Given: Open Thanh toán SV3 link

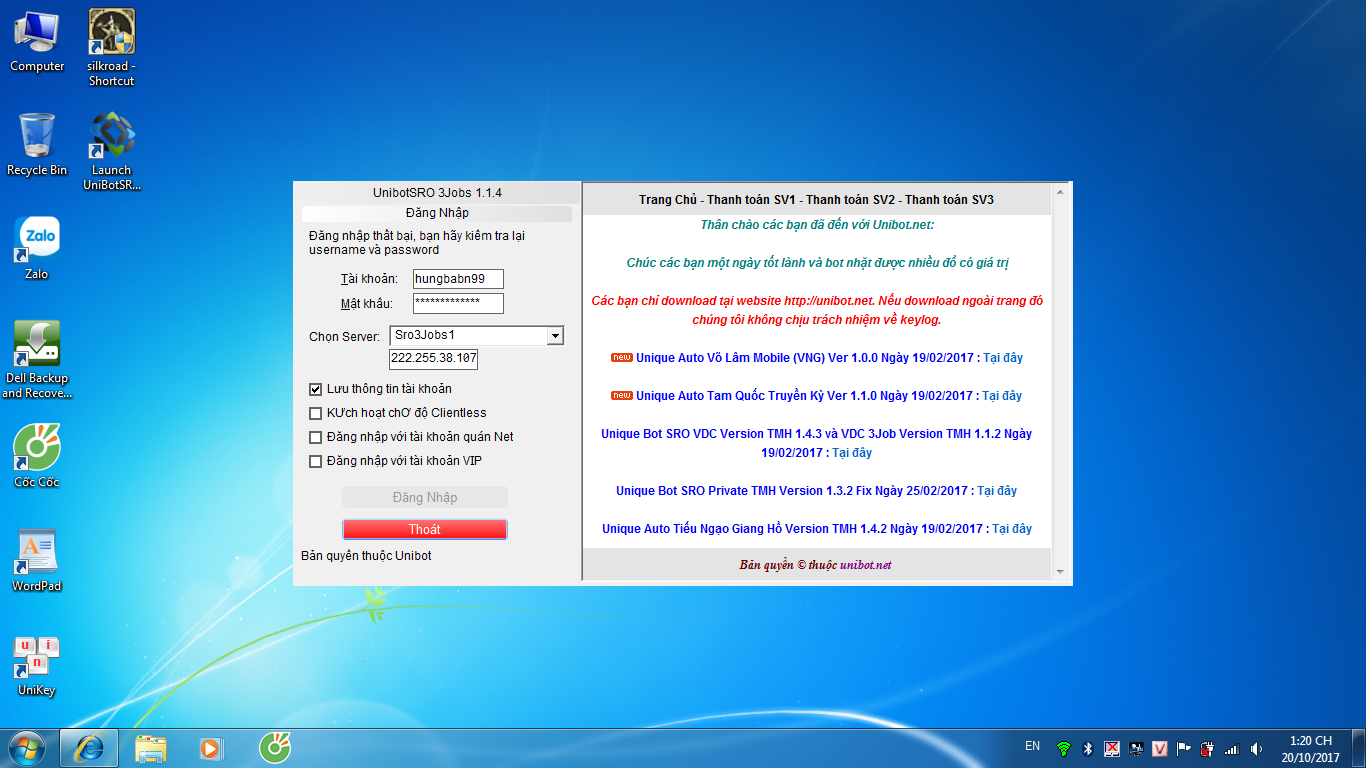Looking at the screenshot, I should tap(949, 200).
